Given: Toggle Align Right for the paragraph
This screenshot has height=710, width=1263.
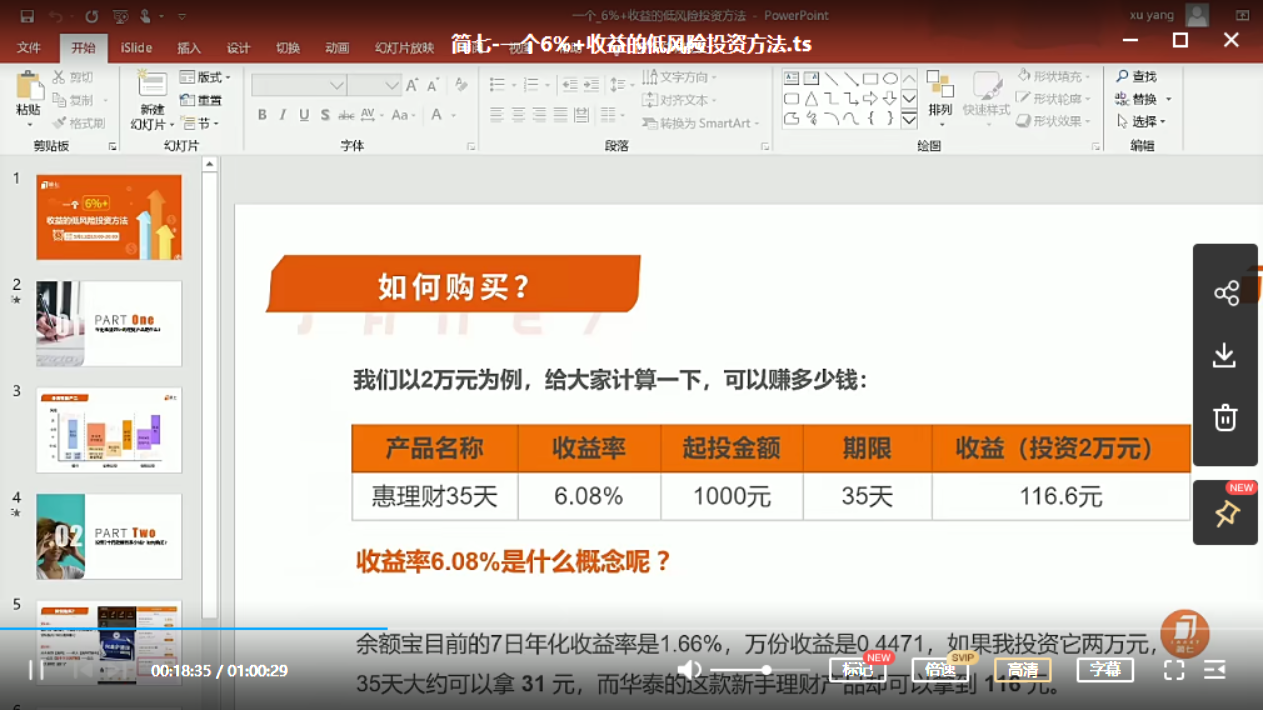Looking at the screenshot, I should tap(539, 116).
